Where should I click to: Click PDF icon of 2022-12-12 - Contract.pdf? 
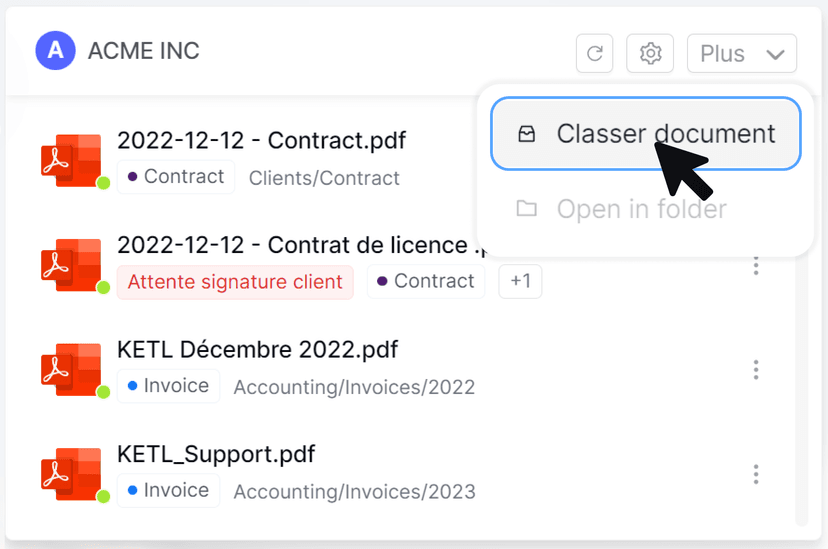point(71,160)
